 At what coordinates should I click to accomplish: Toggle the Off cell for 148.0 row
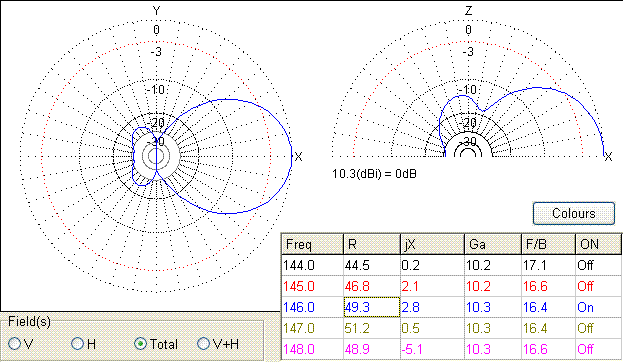[598, 349]
